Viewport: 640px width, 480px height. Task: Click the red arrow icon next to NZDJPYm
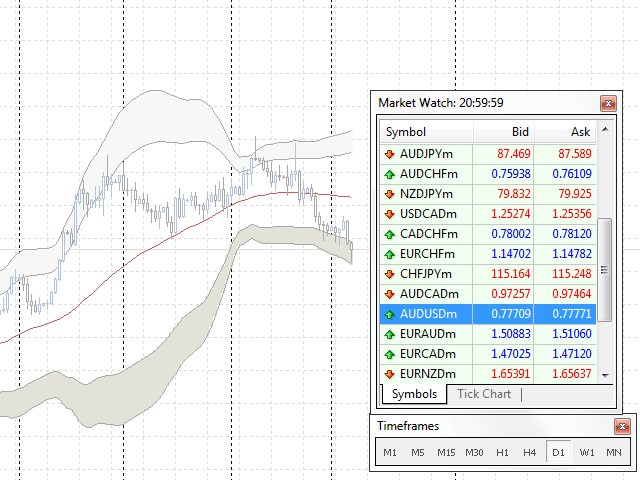[x=390, y=194]
